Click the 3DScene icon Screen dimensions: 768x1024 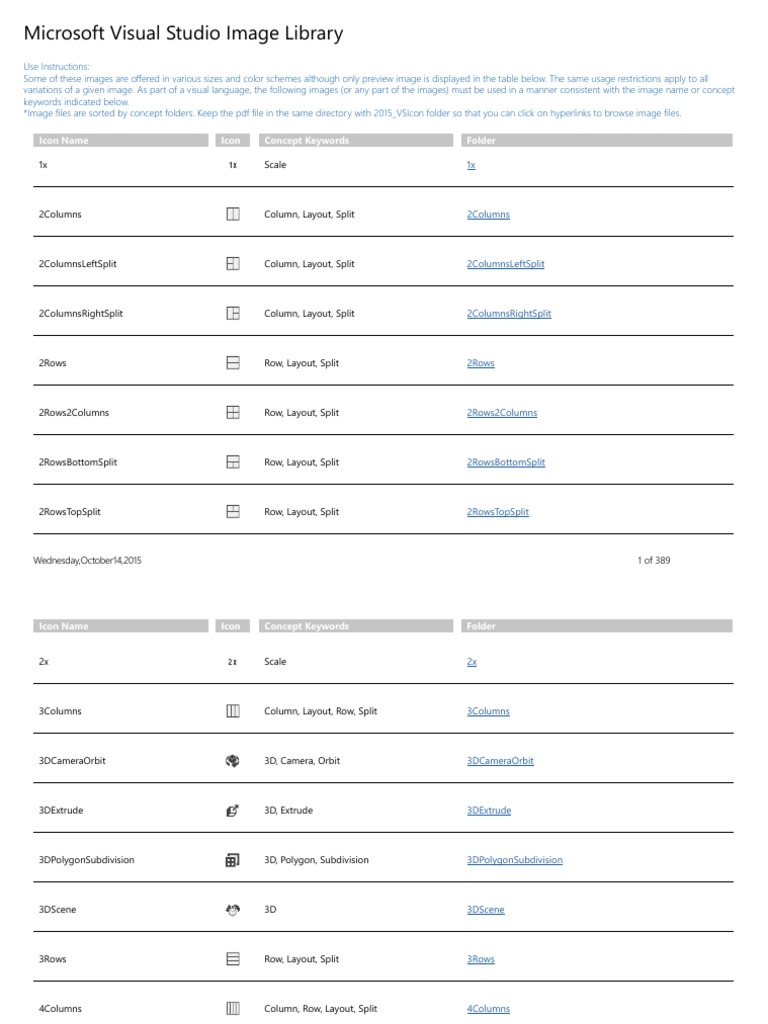point(232,910)
